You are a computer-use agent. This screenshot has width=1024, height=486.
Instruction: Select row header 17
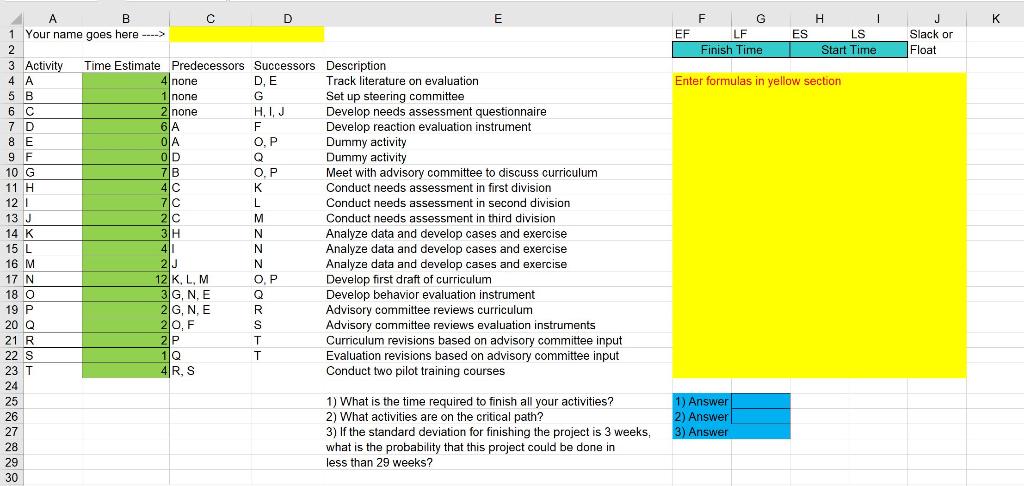pyautogui.click(x=11, y=280)
